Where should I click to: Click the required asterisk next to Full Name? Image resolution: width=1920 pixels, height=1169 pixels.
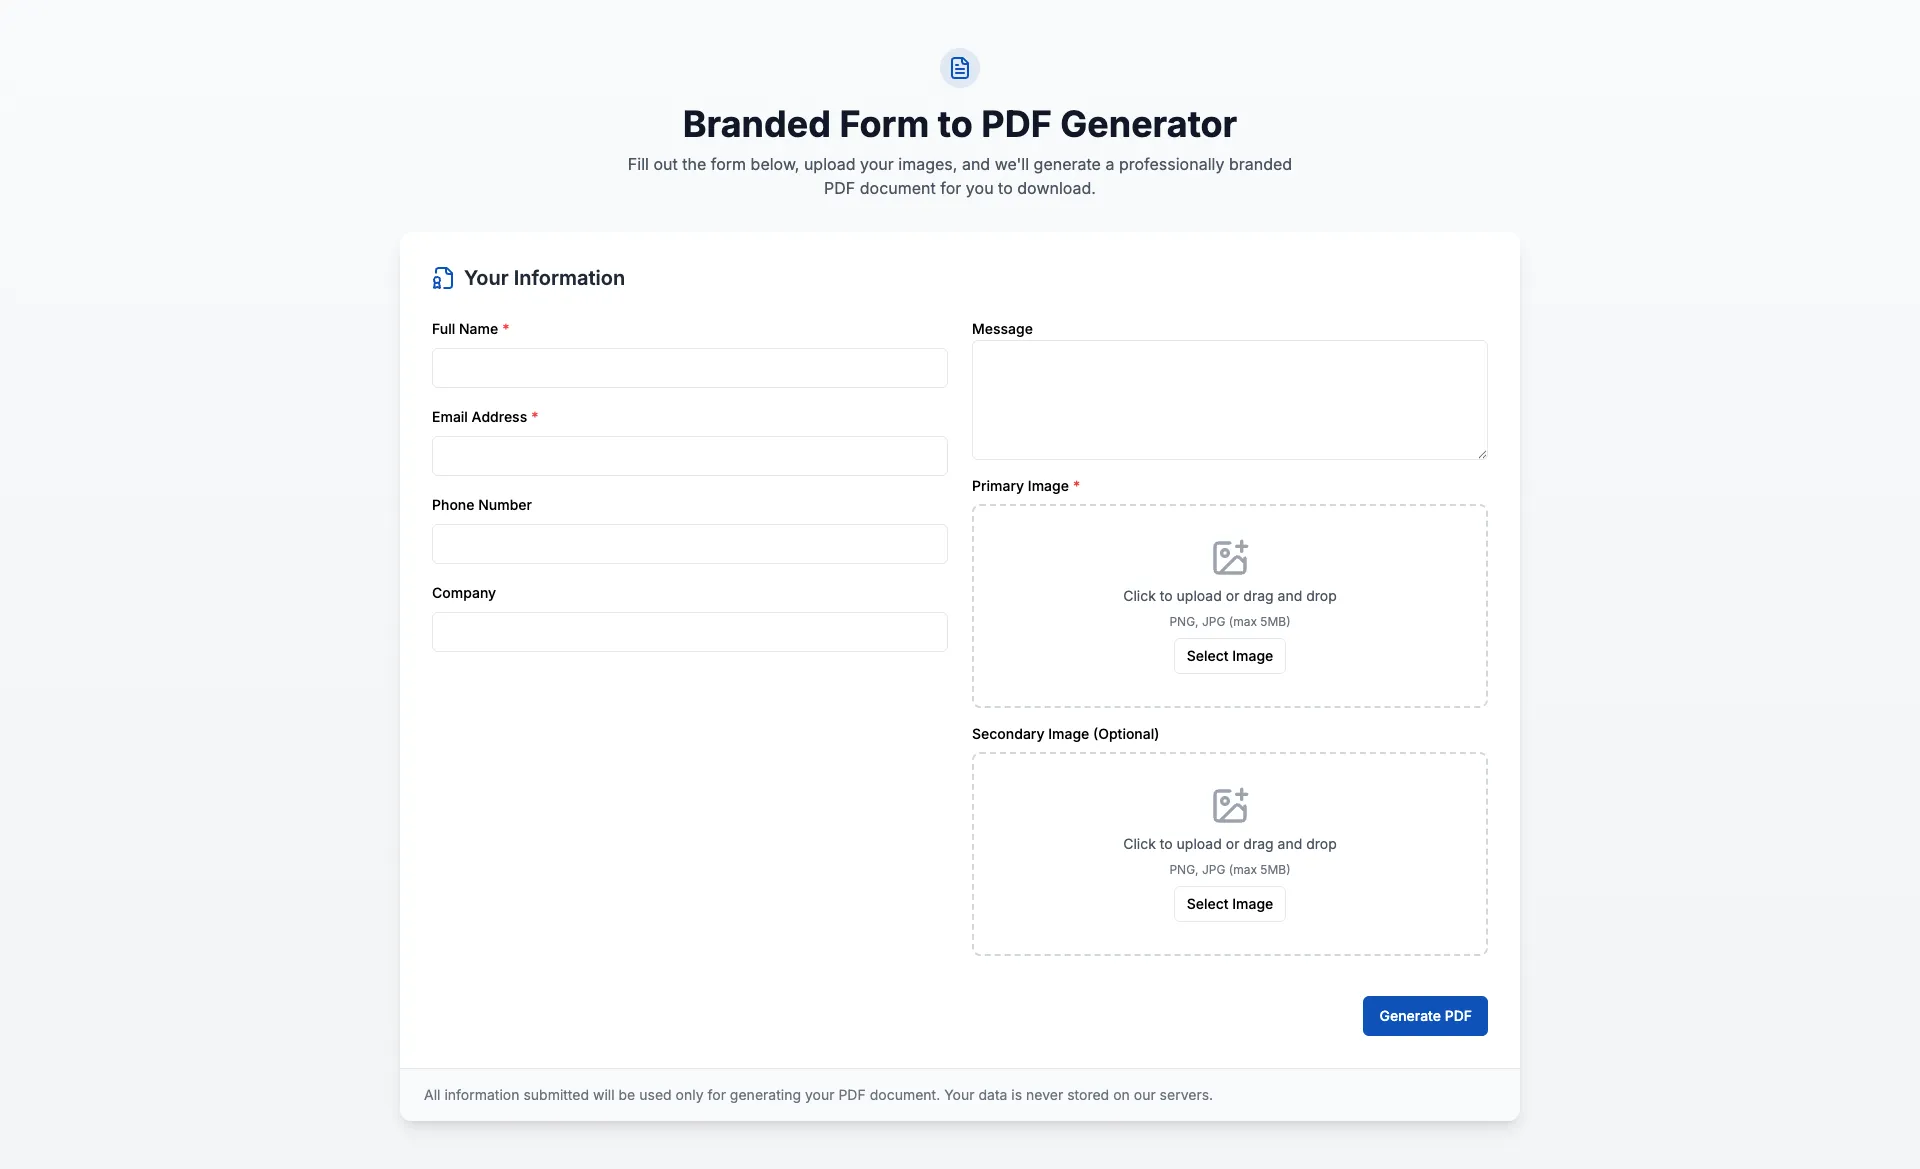point(505,328)
